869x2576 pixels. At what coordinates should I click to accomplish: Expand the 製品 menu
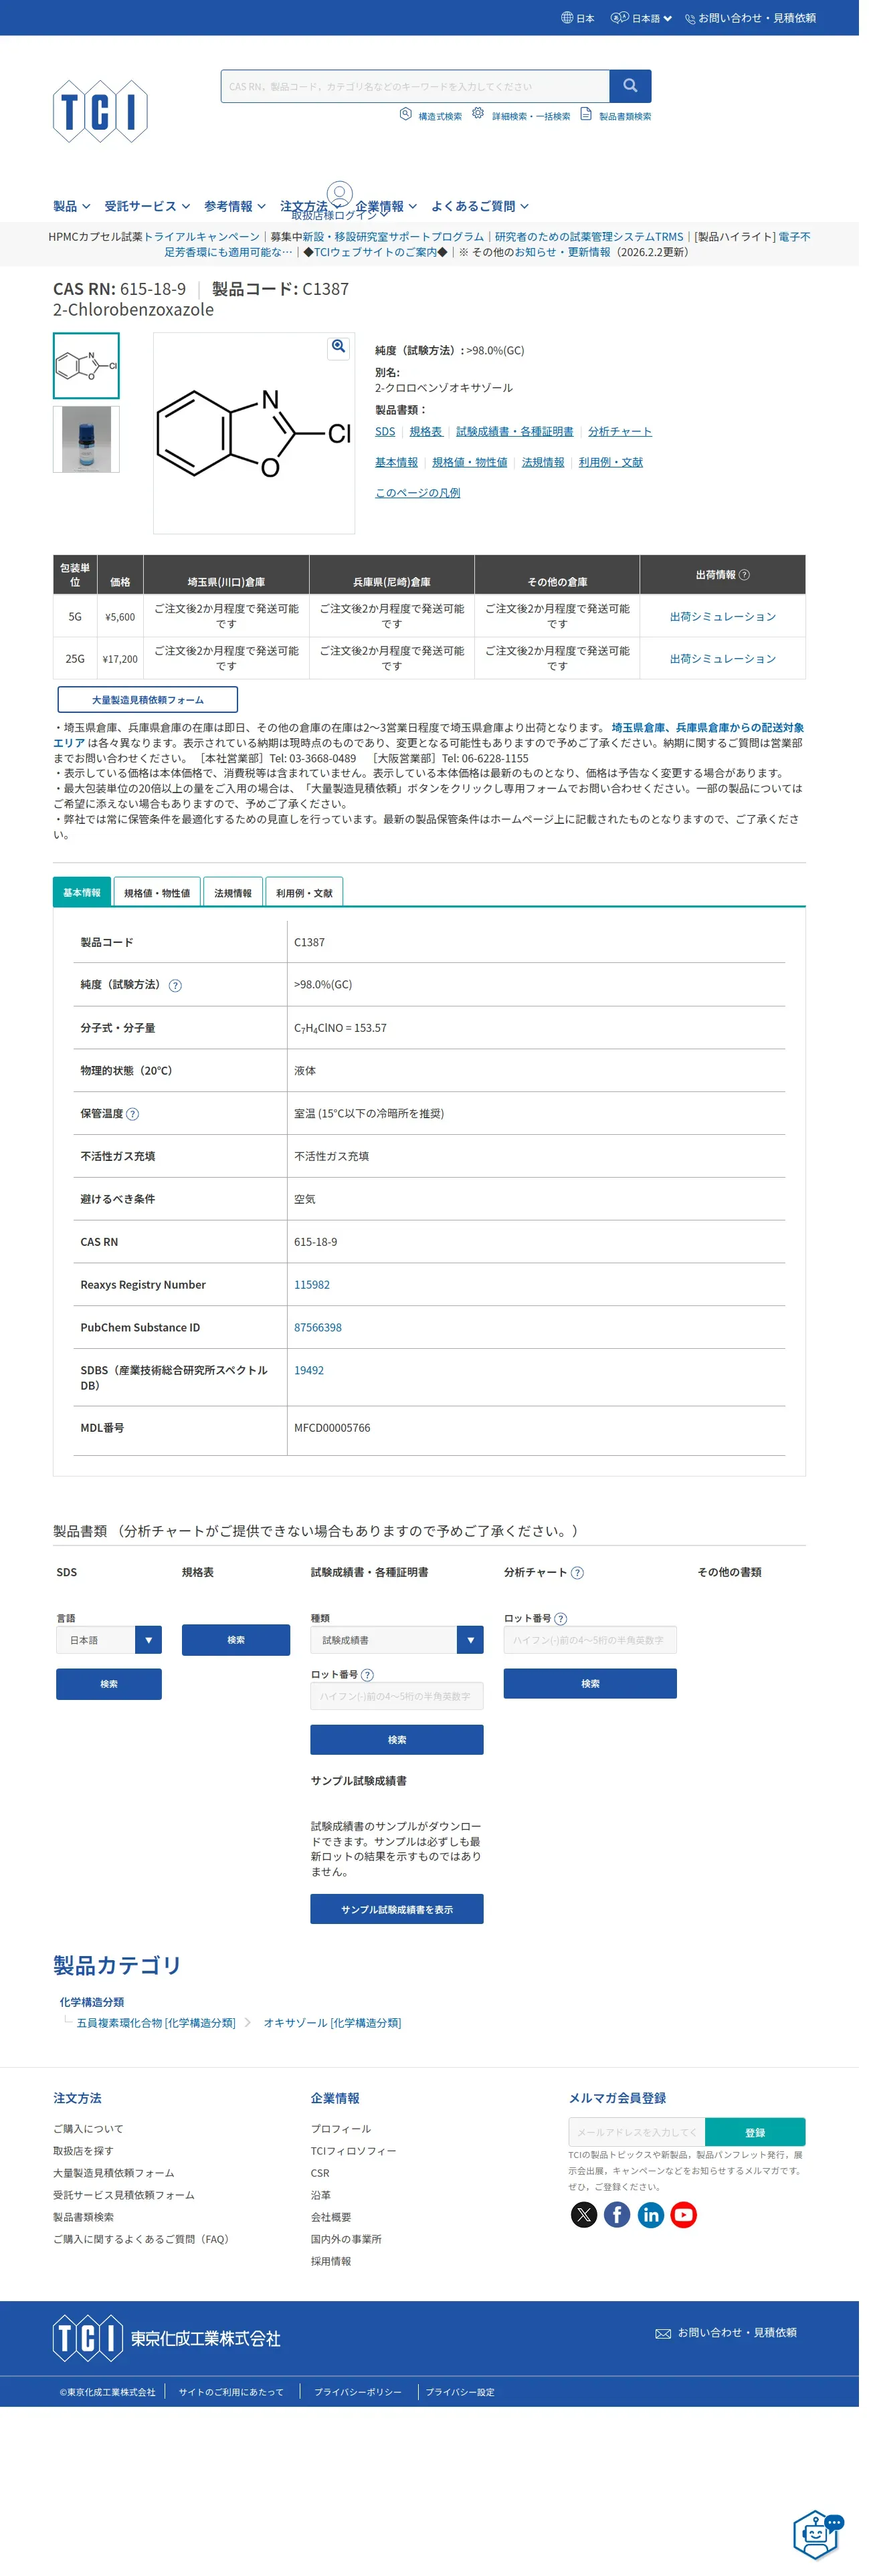coord(72,206)
